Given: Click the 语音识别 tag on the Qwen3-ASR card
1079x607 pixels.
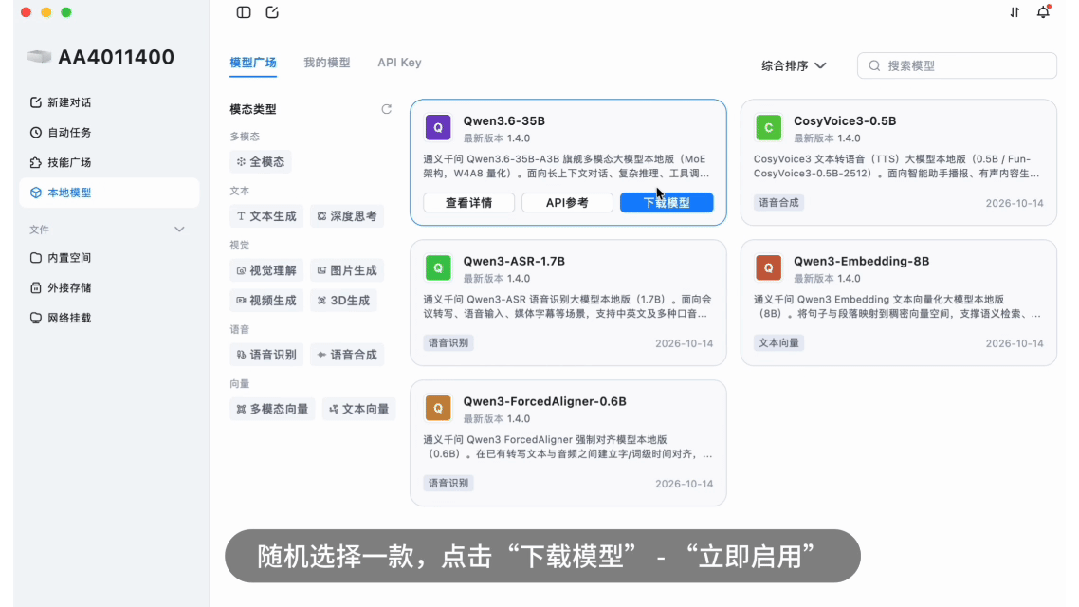Looking at the screenshot, I should [448, 343].
